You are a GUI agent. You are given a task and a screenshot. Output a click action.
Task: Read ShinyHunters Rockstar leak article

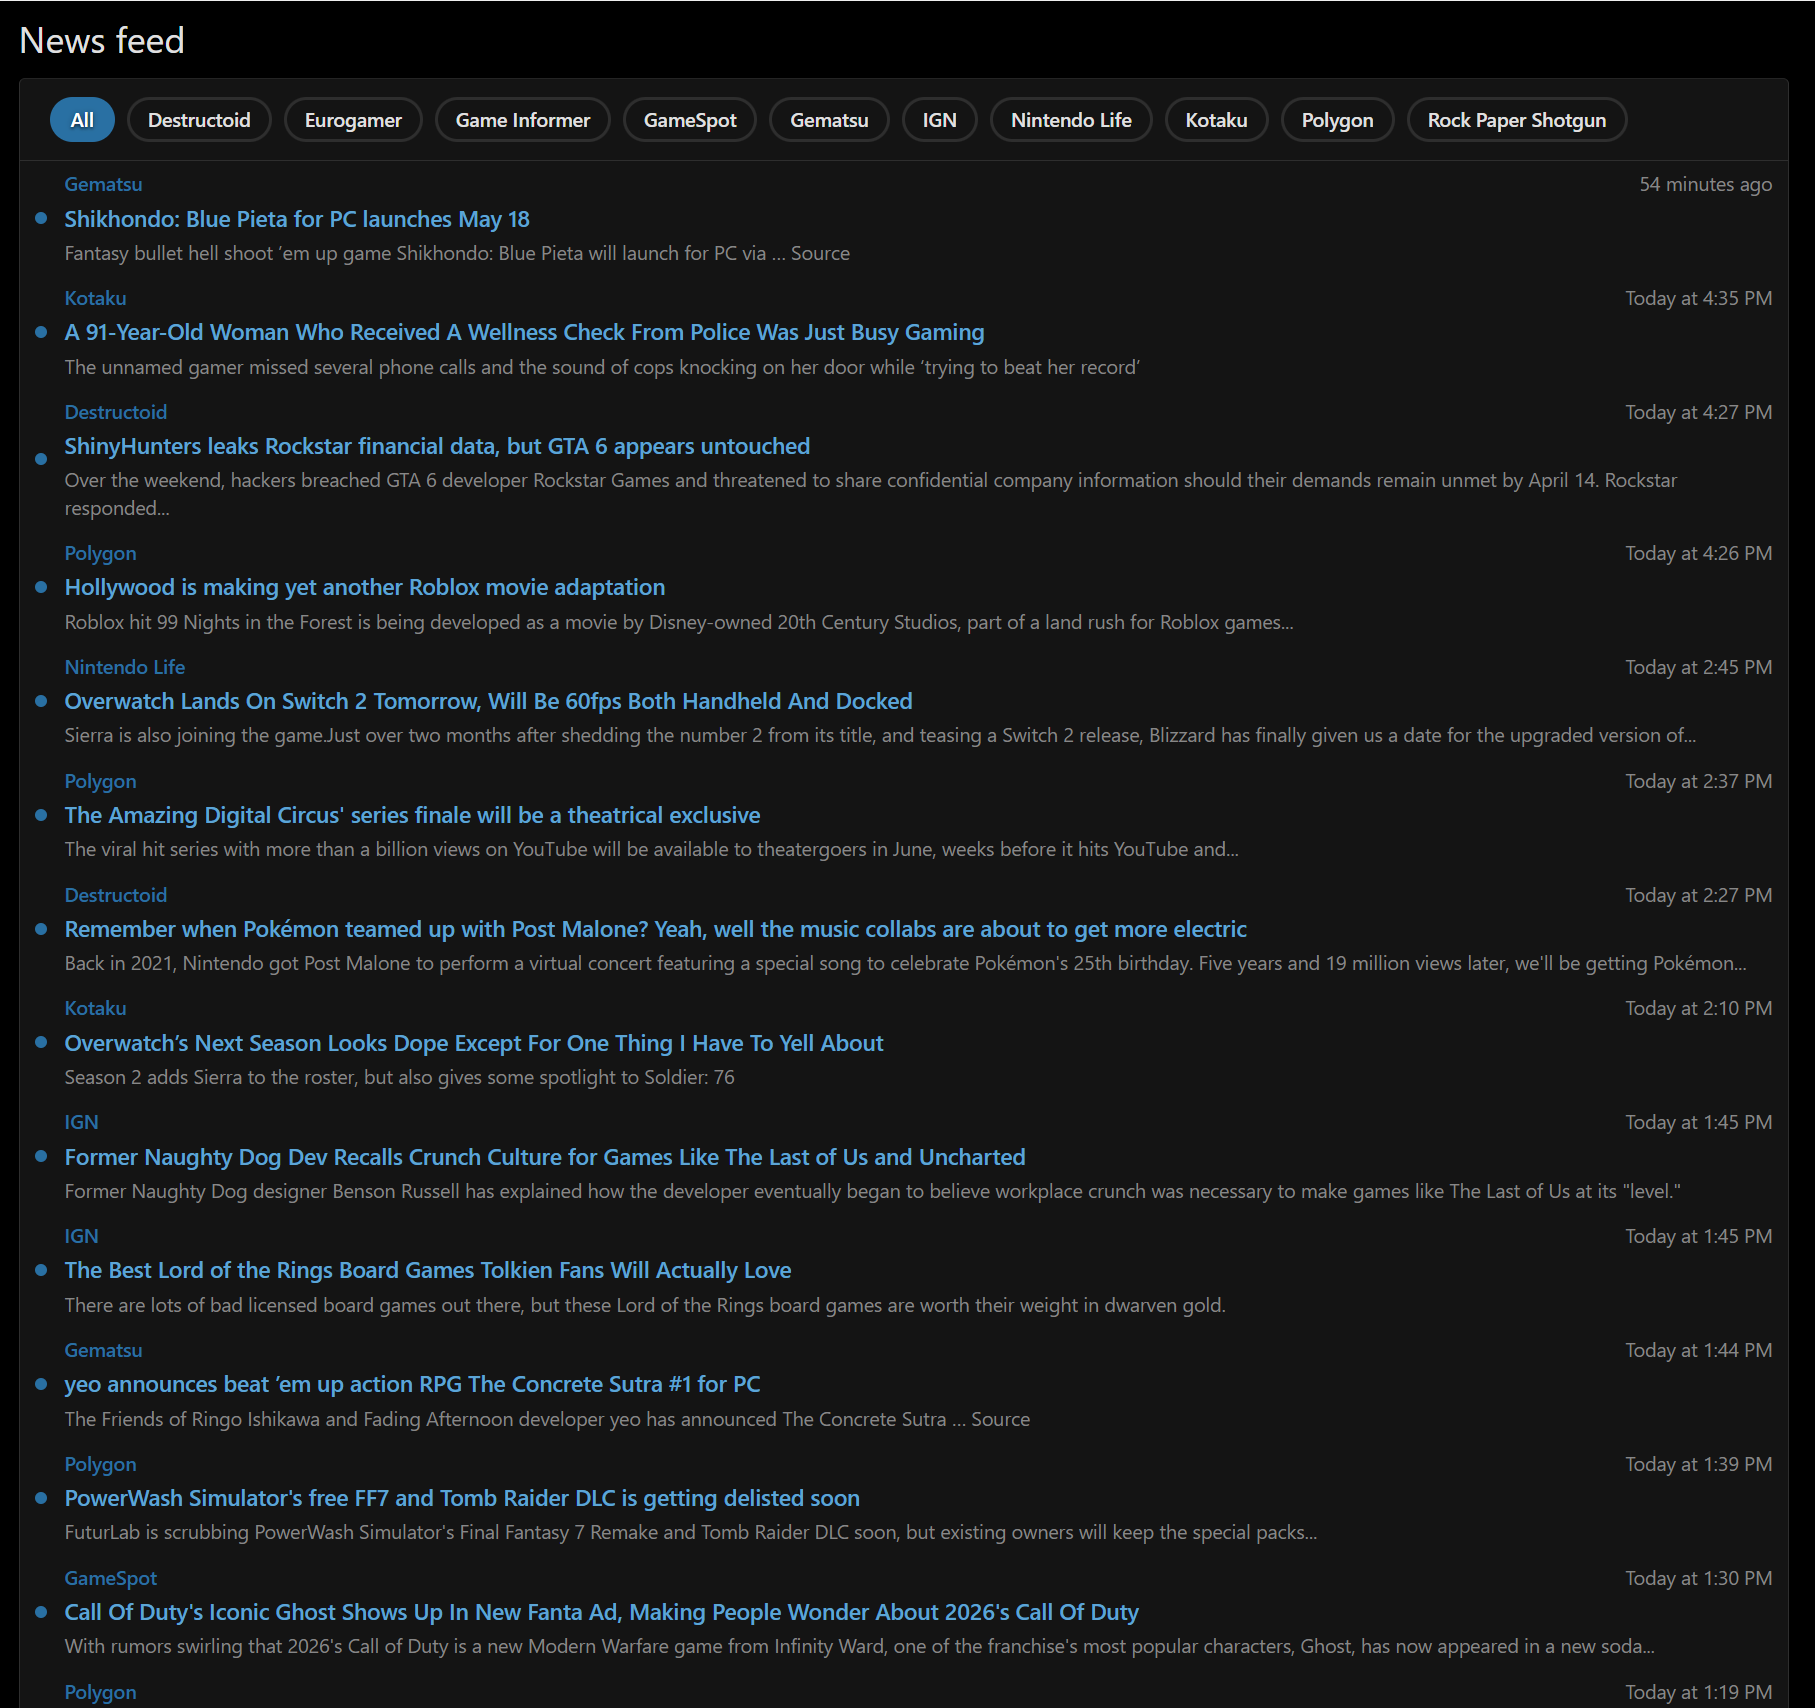(437, 446)
